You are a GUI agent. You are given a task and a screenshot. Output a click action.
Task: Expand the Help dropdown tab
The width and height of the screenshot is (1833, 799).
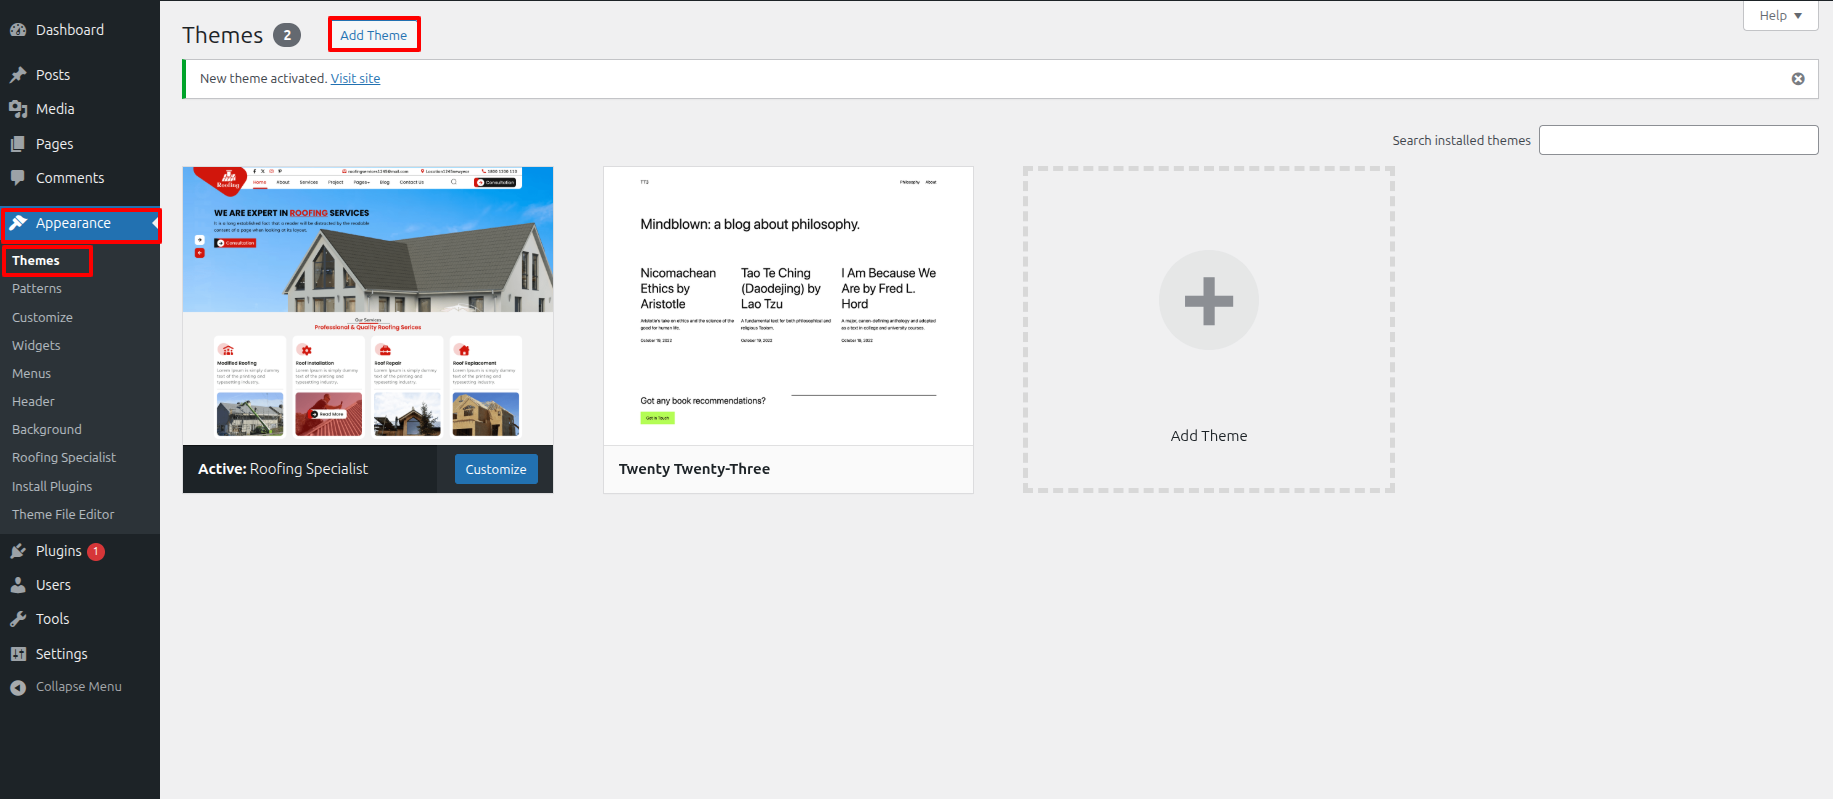[1780, 15]
